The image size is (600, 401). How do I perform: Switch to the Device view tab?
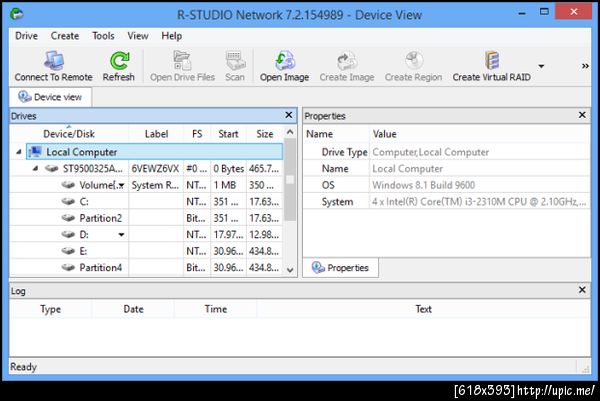point(51,97)
